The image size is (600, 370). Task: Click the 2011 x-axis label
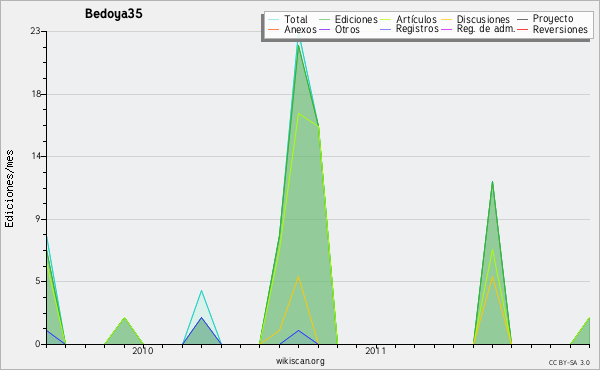375,351
